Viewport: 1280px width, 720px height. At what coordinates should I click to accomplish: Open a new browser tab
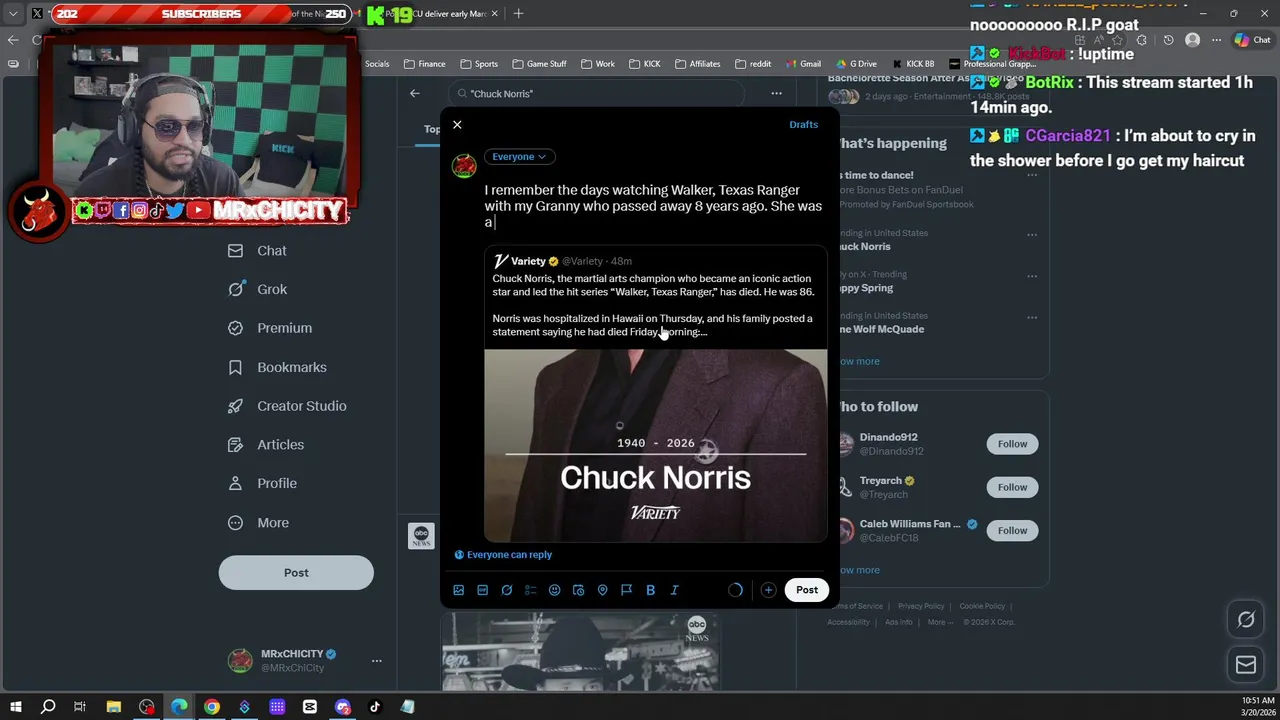click(518, 14)
